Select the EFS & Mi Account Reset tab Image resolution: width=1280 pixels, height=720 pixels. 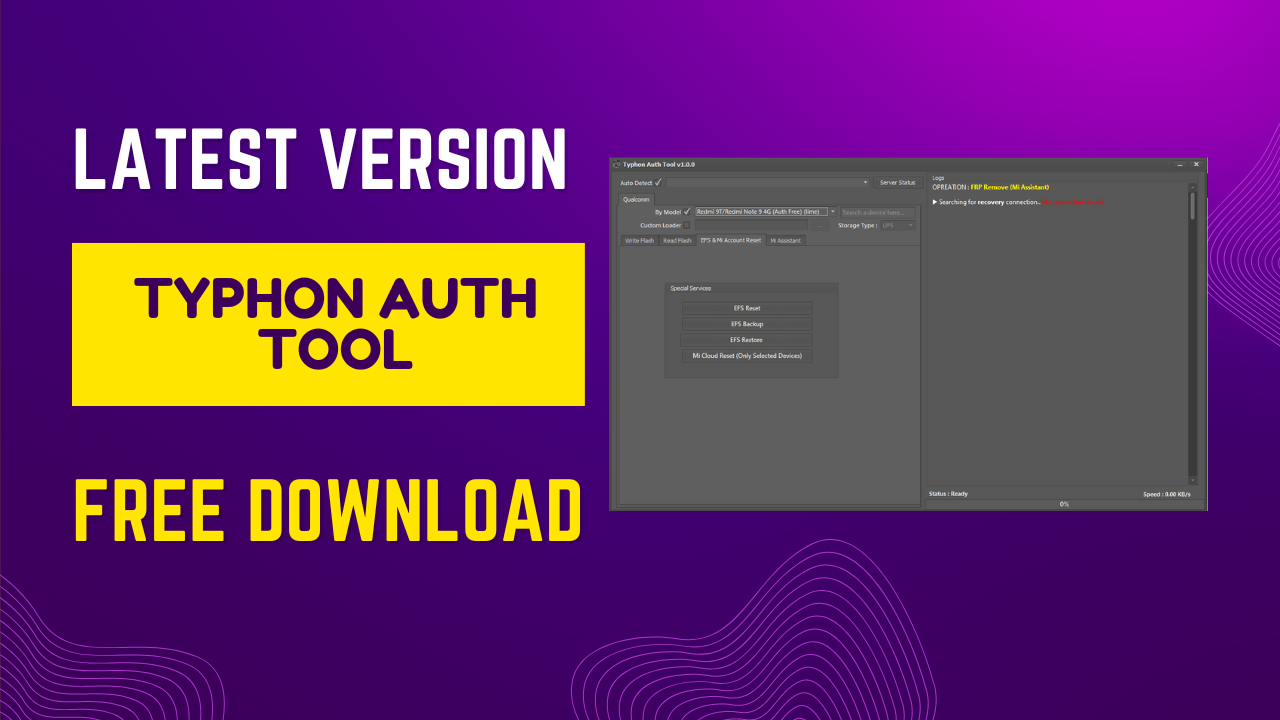point(730,240)
